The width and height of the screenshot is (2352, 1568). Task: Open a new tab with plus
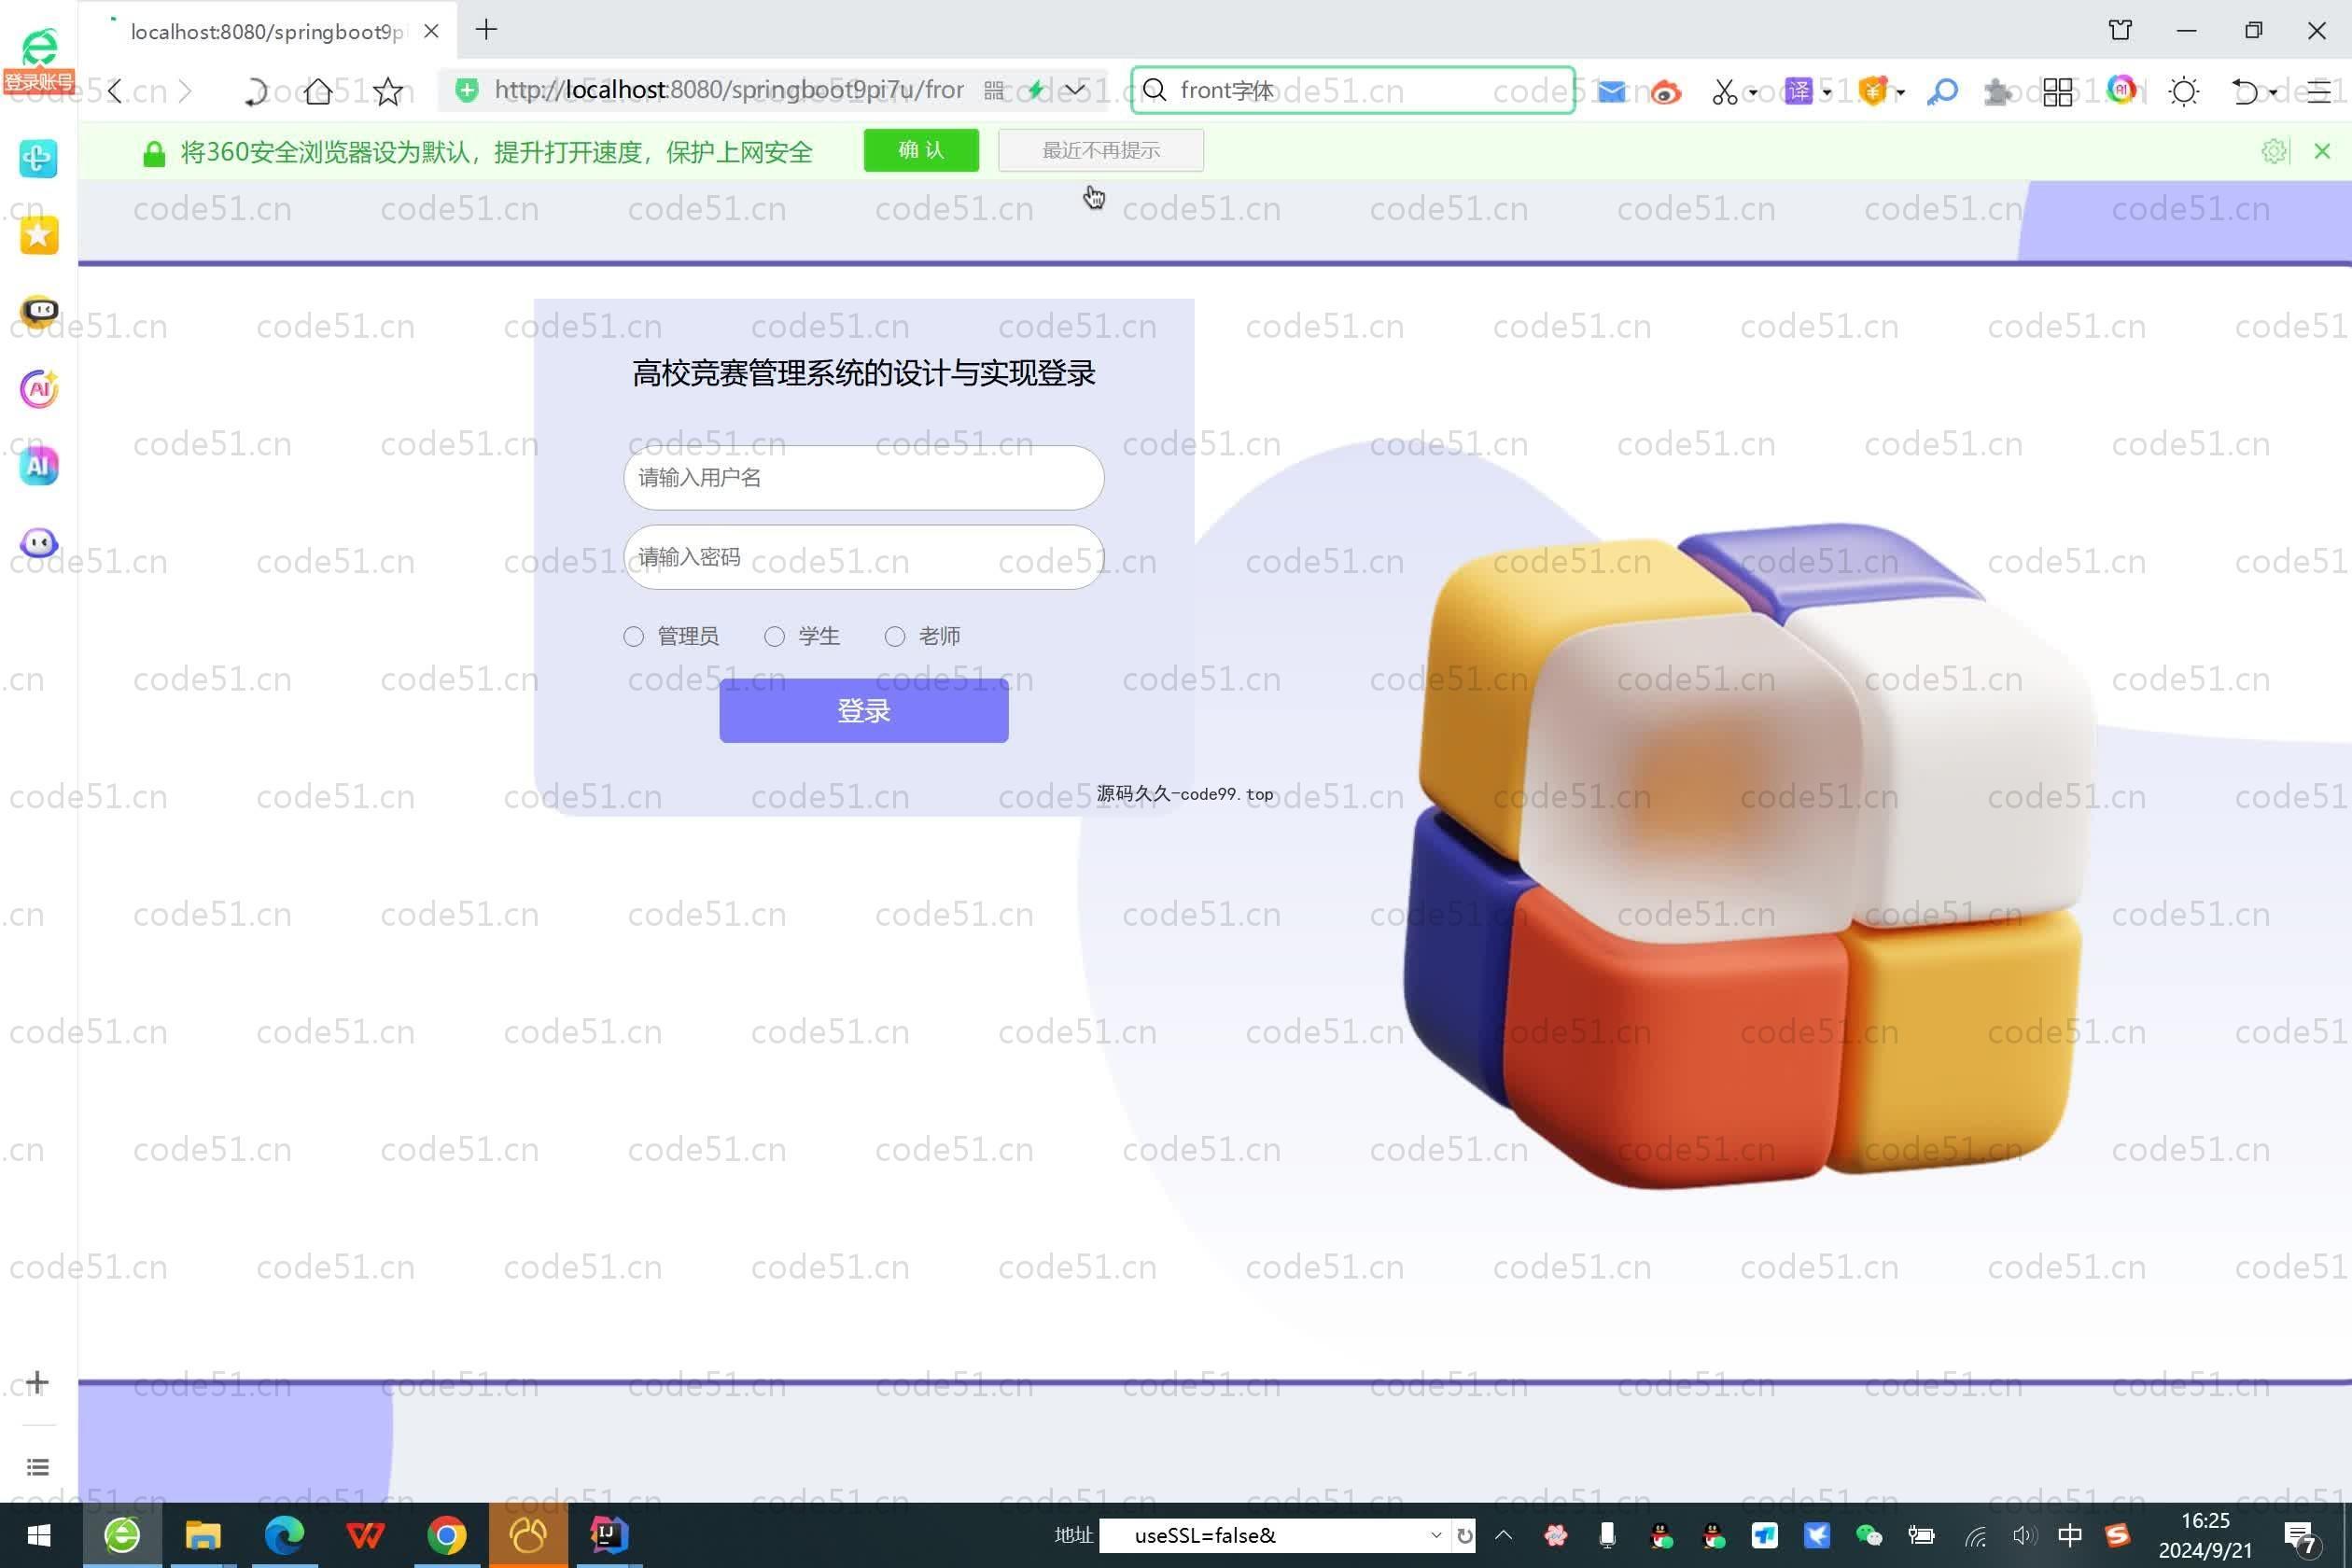486,30
